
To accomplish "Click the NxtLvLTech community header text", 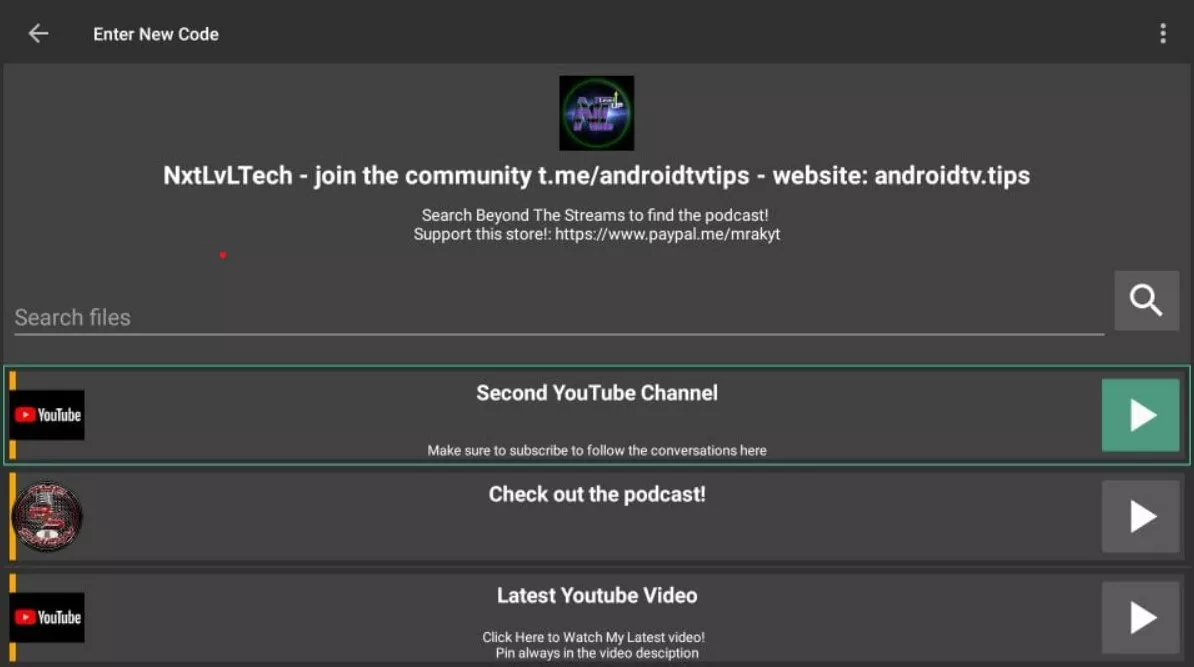I will (x=596, y=176).
